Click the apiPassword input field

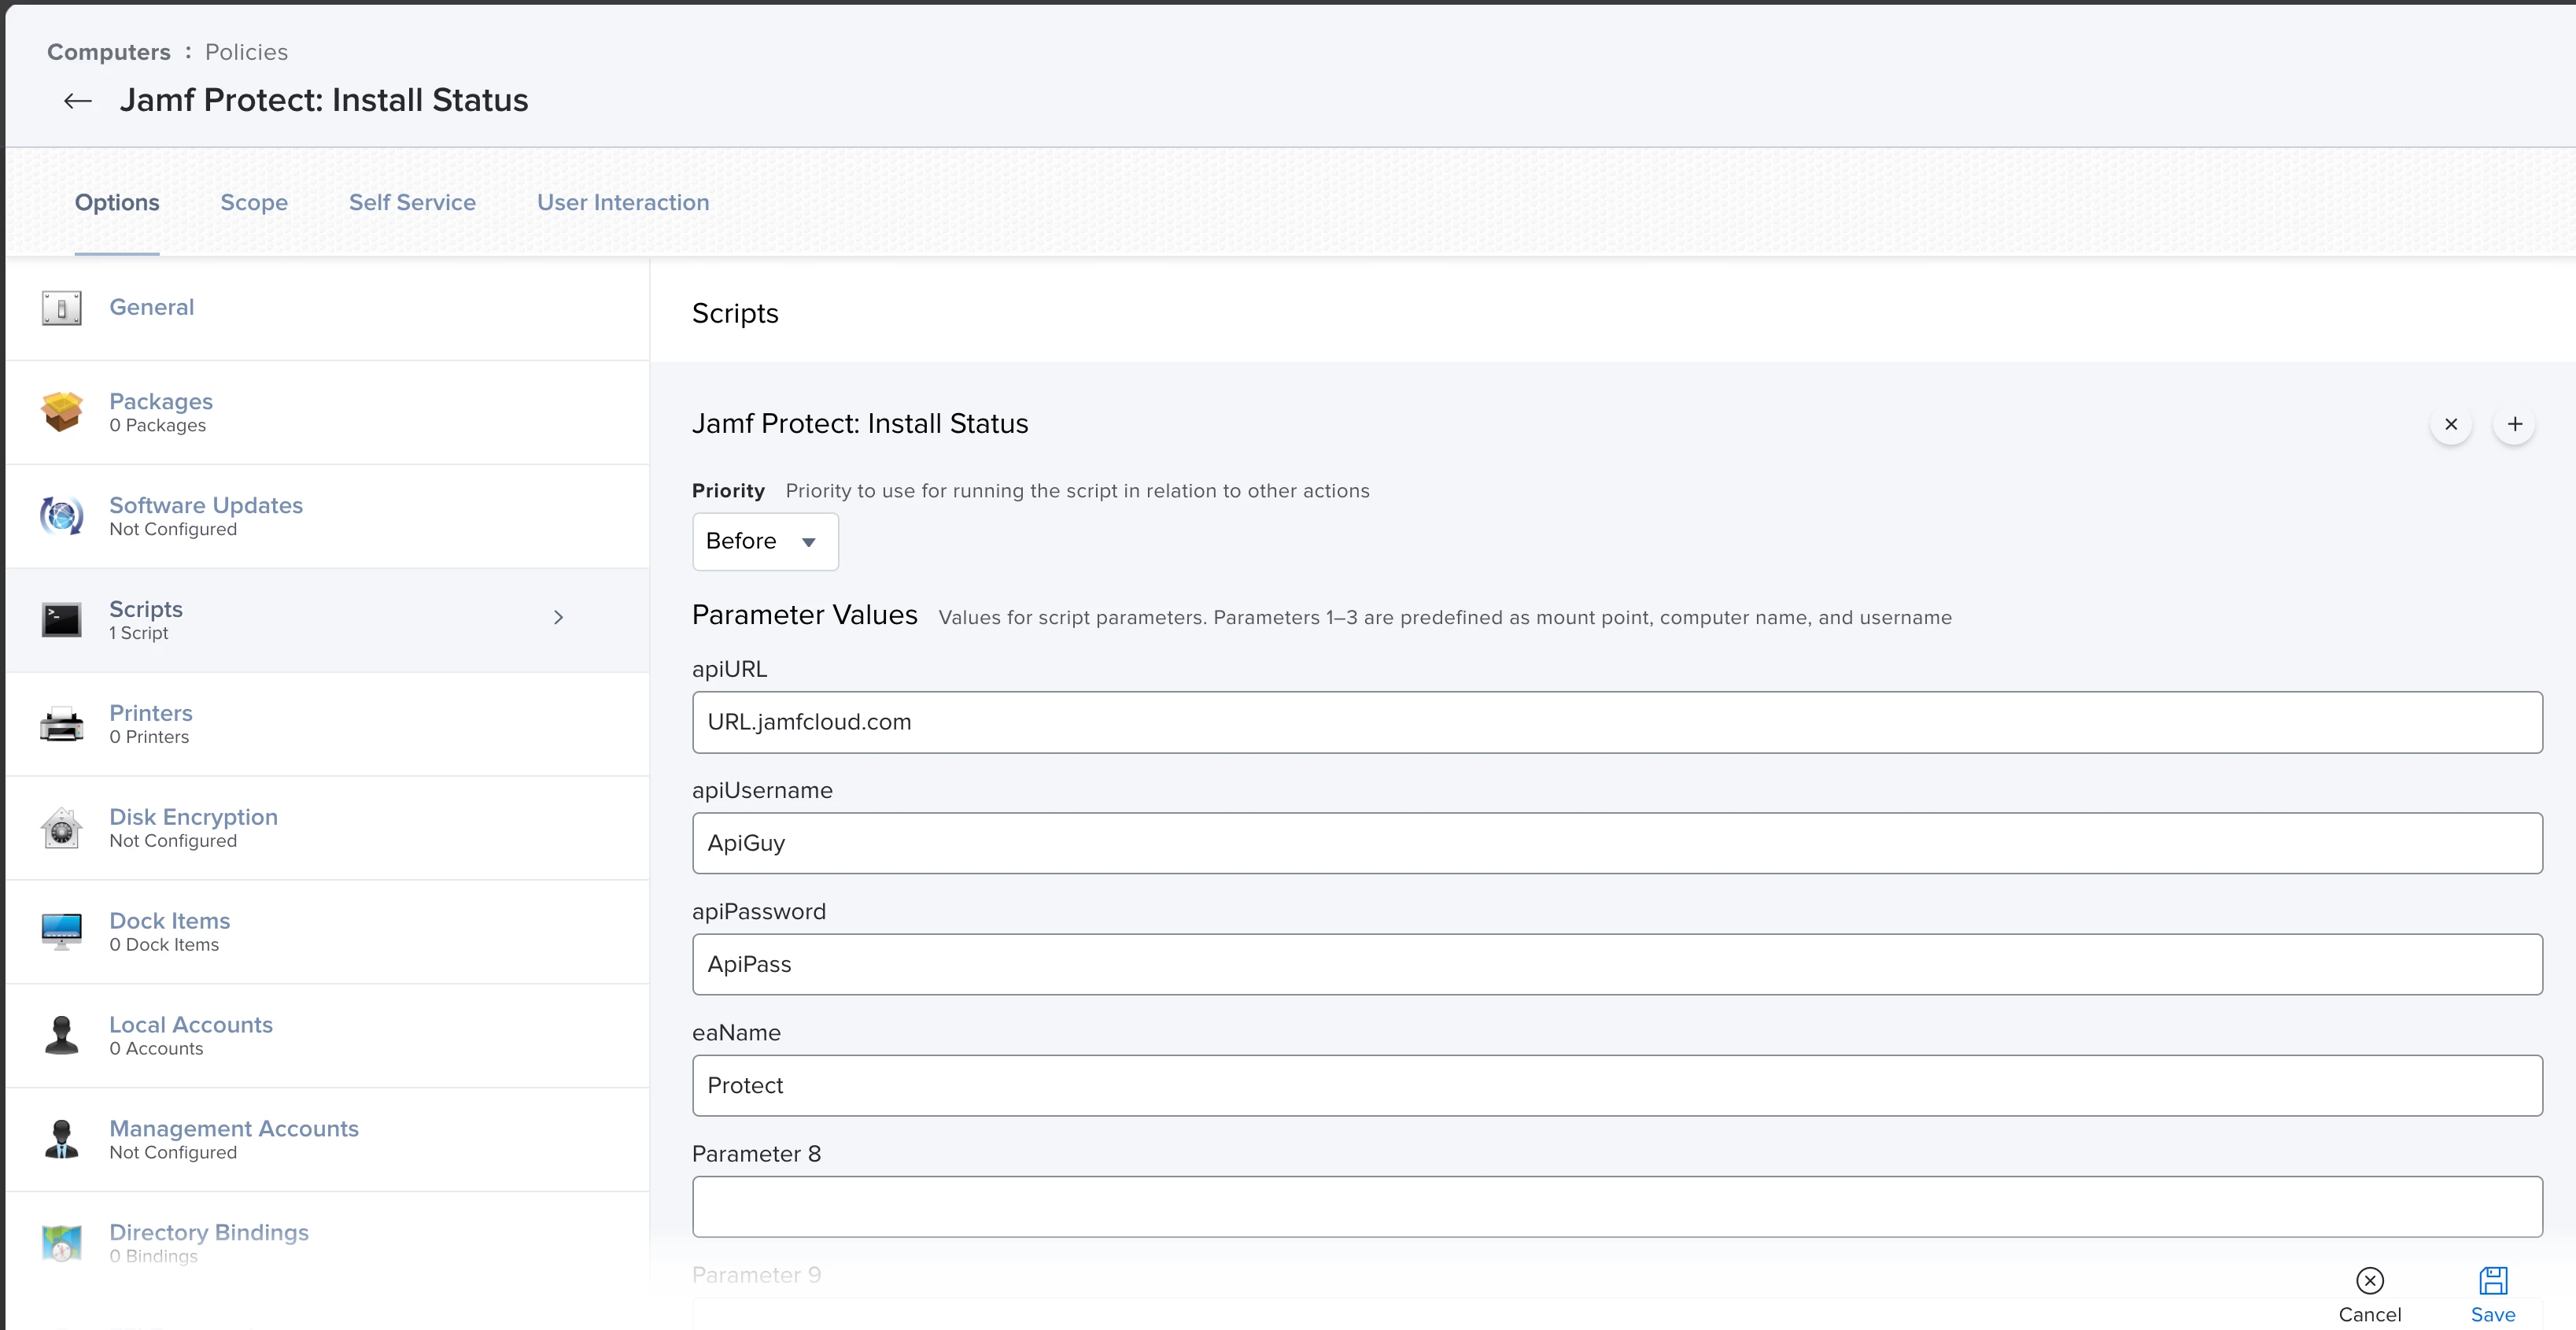[1617, 964]
